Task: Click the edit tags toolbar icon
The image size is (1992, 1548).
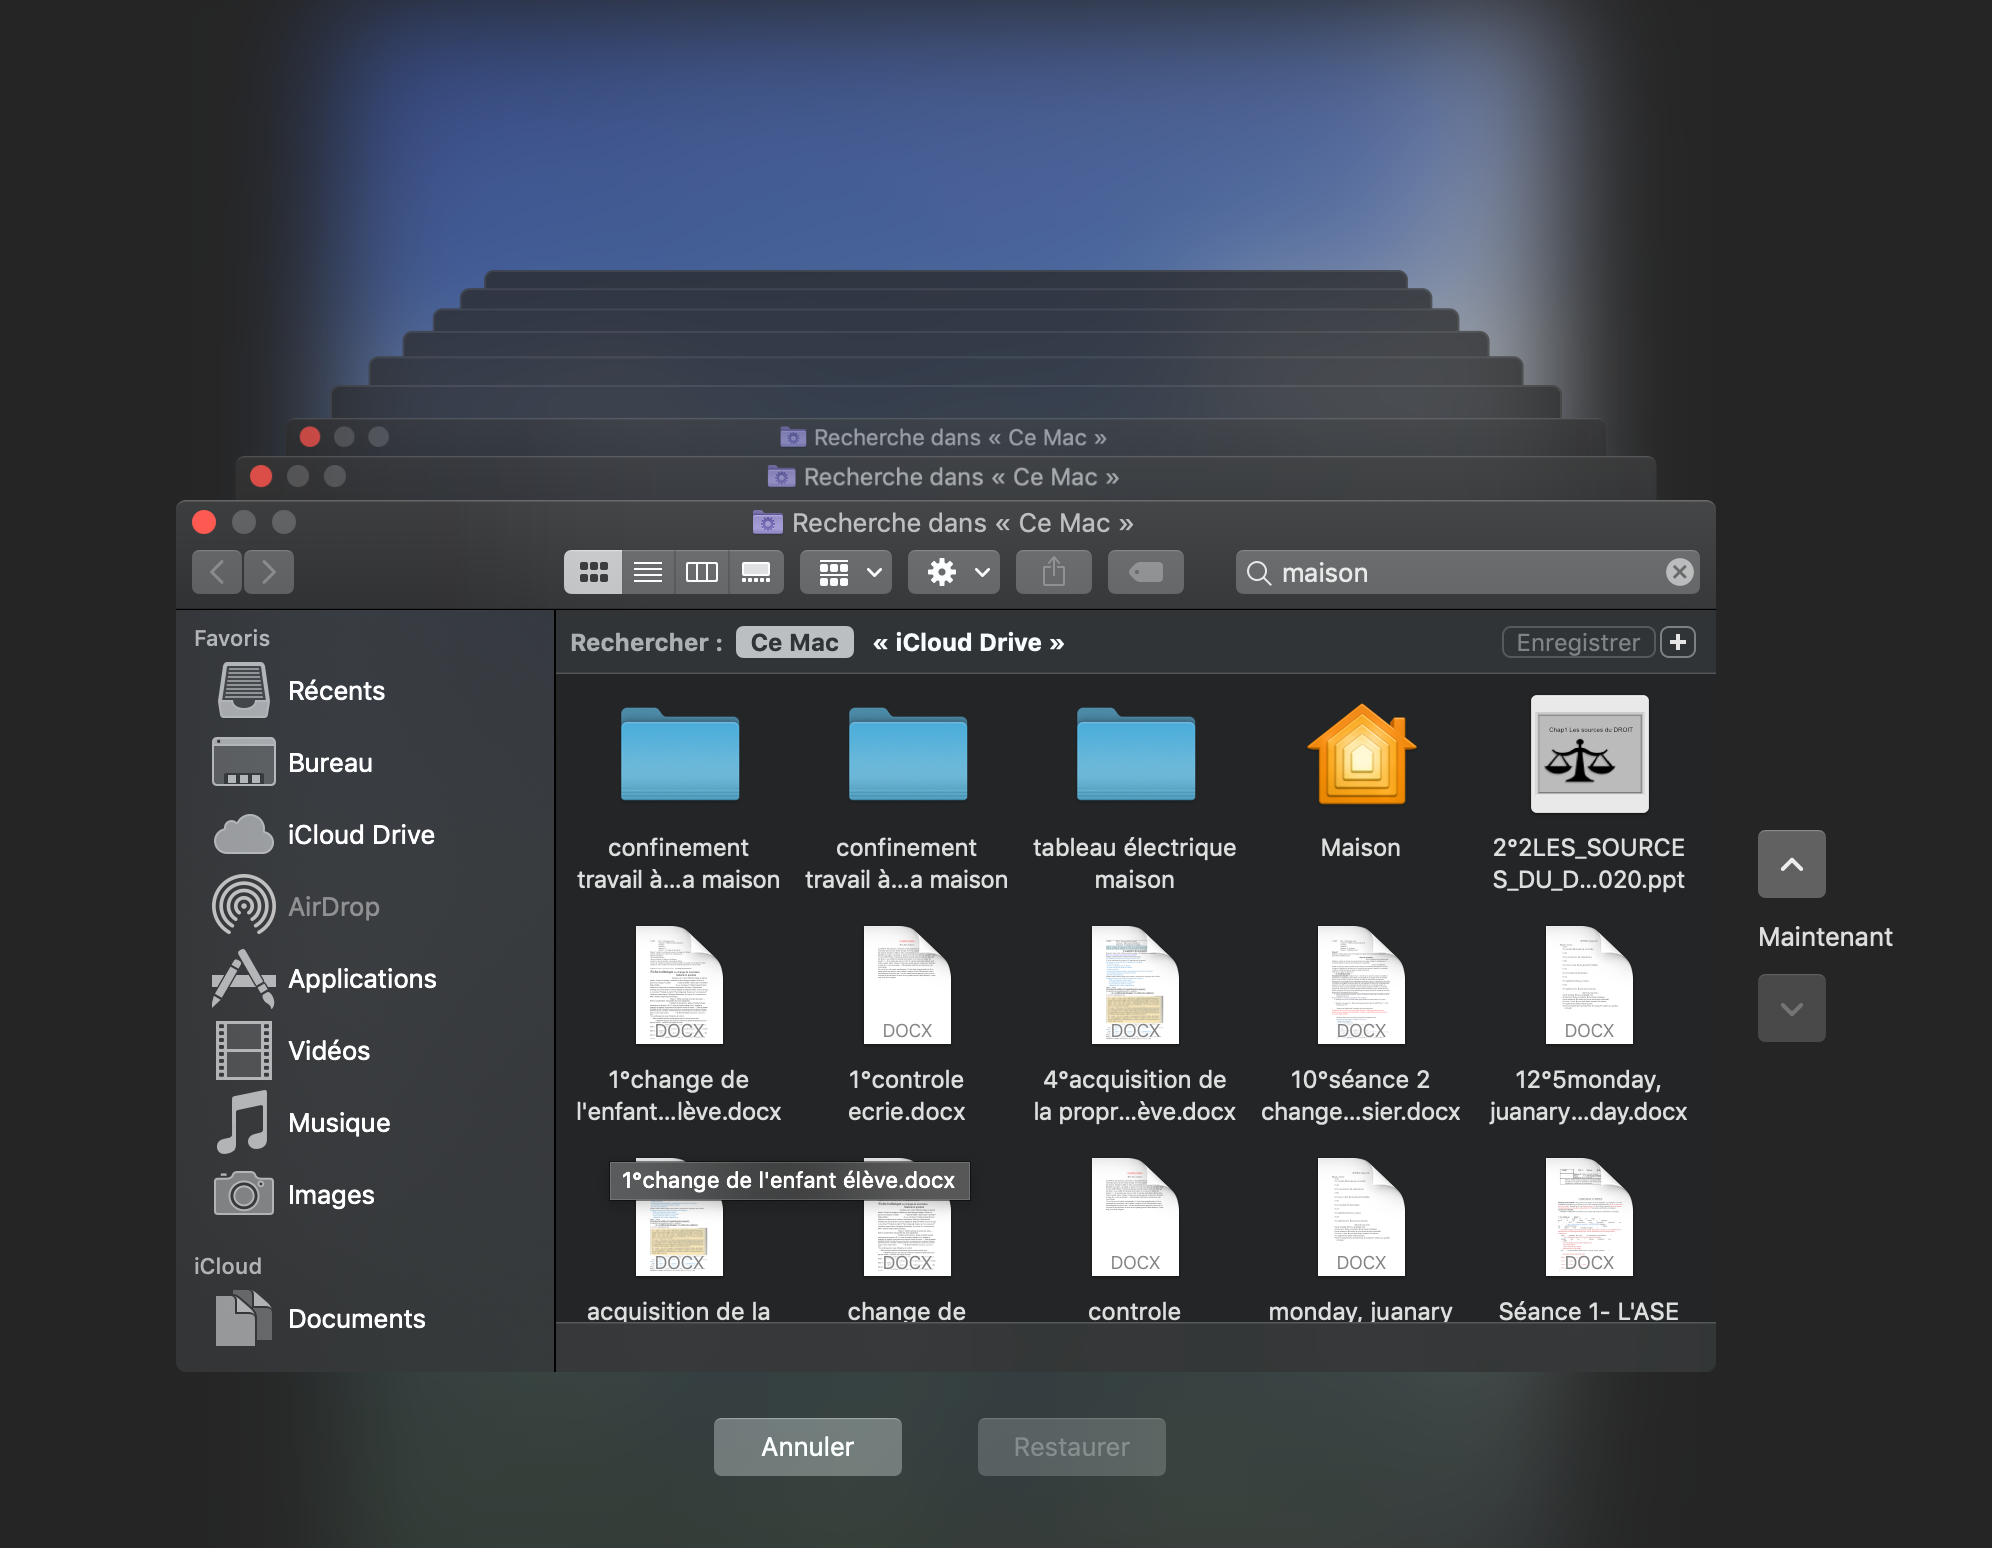Action: coord(1145,572)
